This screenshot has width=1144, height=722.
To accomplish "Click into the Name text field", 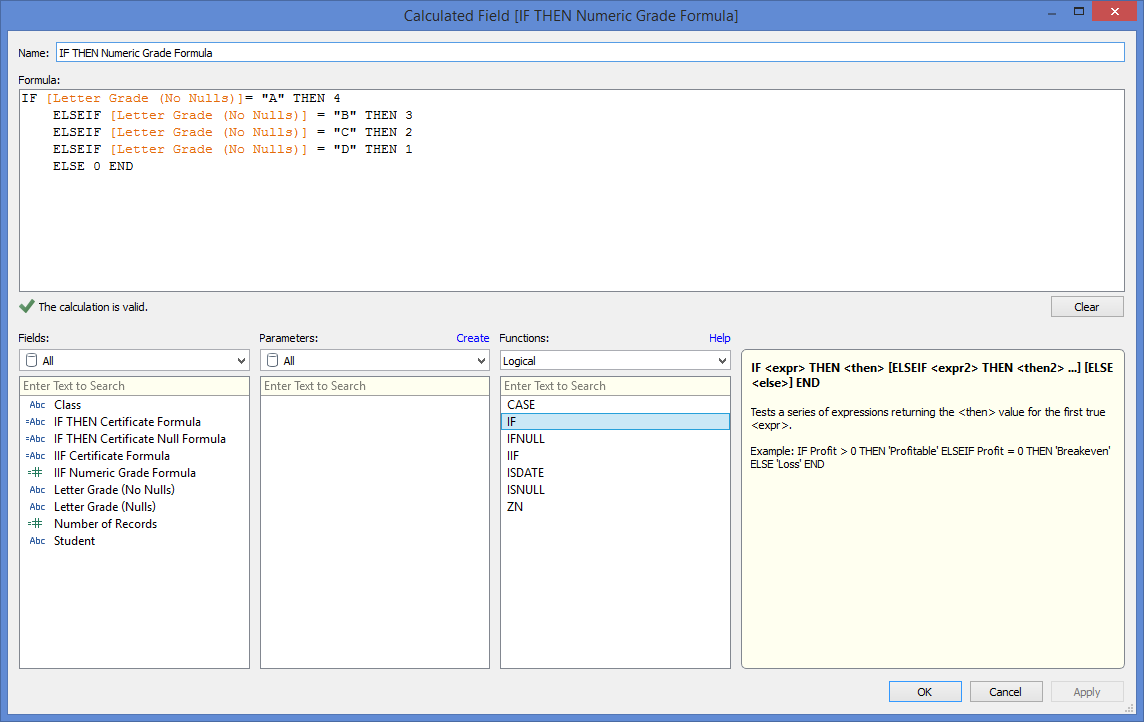I will [590, 52].
